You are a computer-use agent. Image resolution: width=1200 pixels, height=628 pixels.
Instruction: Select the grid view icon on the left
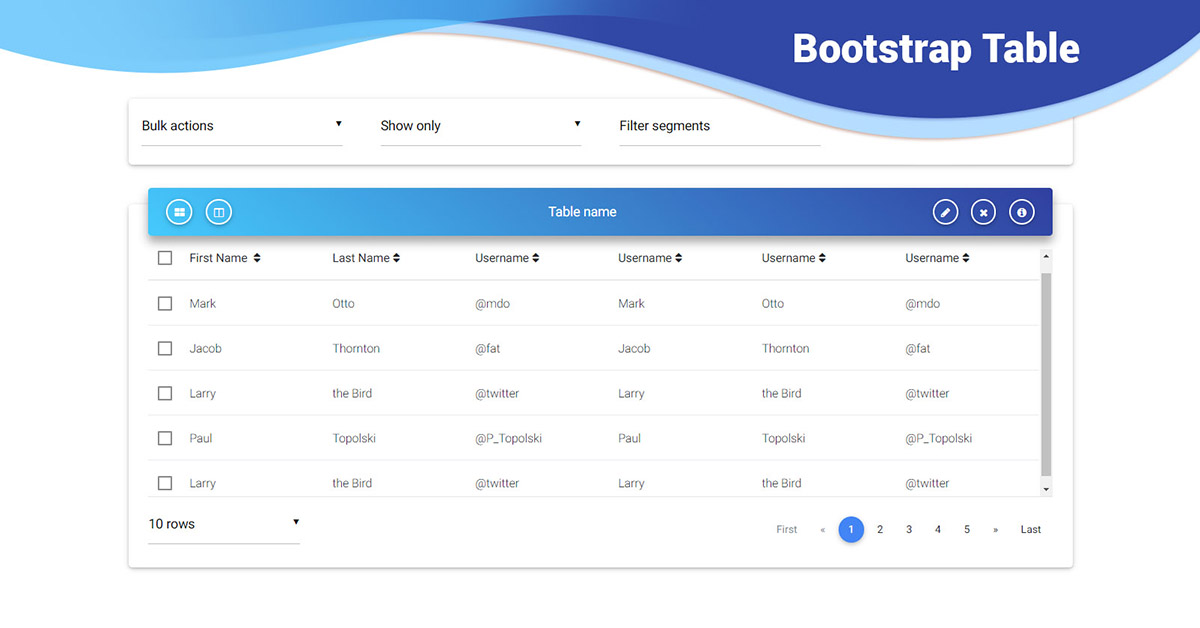click(179, 211)
